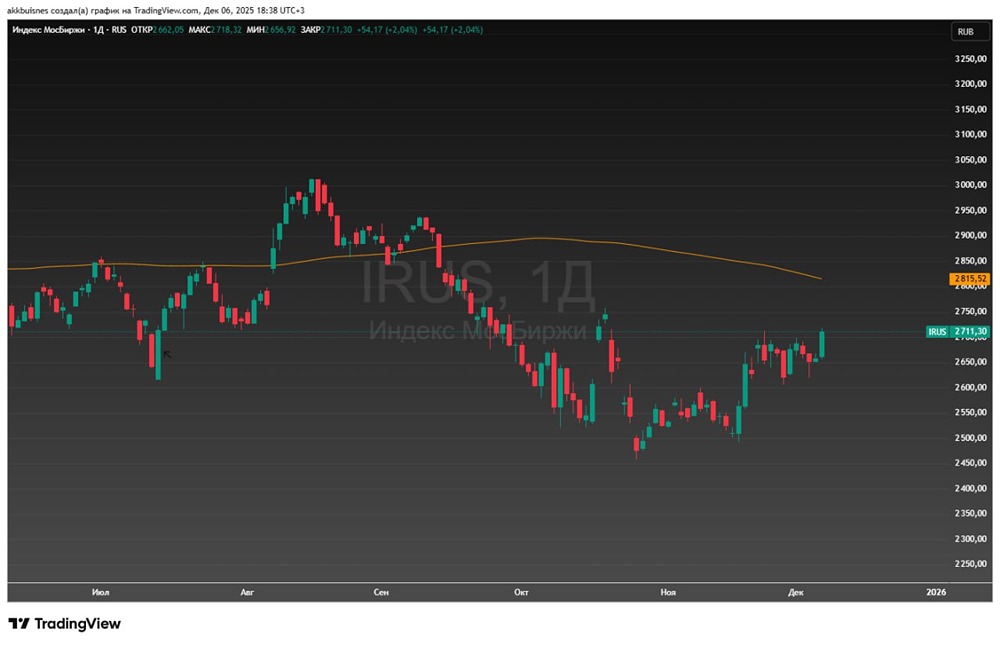Click the 2550,00 price axis label
The width and height of the screenshot is (1000, 645).
[970, 412]
